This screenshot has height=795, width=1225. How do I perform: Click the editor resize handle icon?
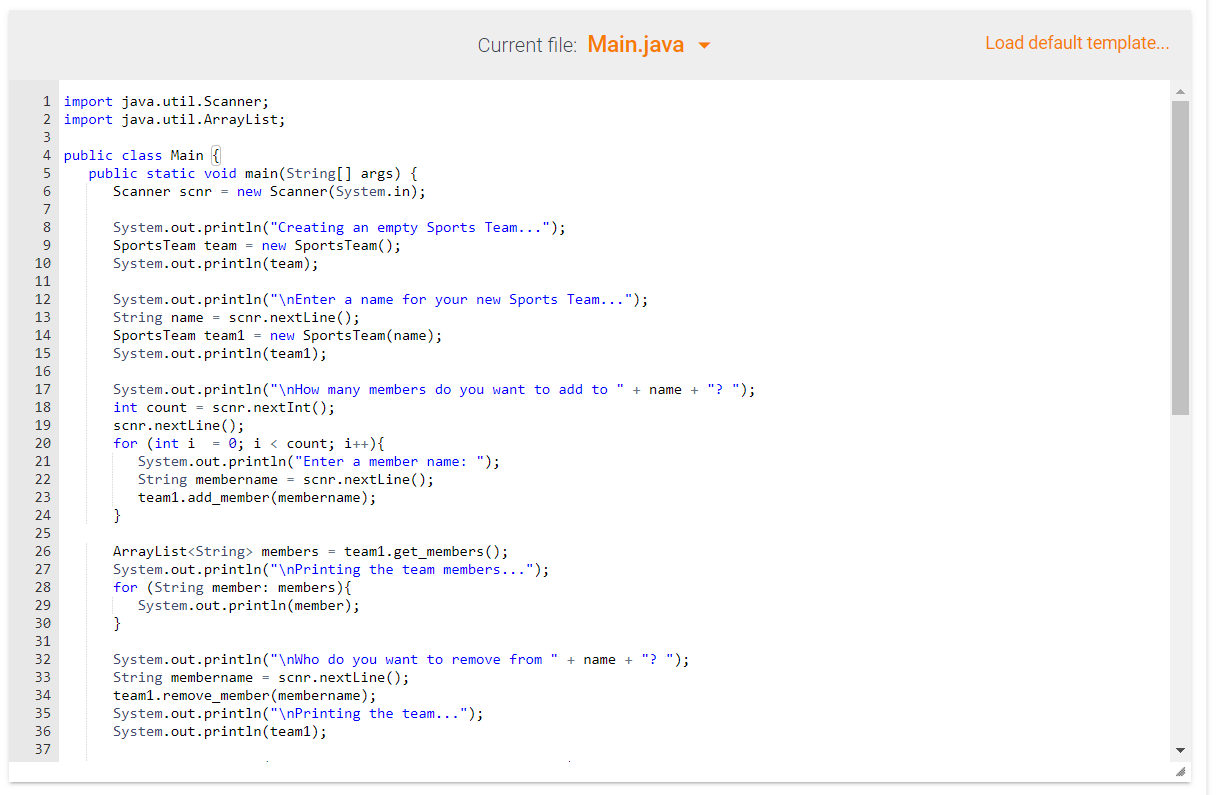tap(1179, 771)
